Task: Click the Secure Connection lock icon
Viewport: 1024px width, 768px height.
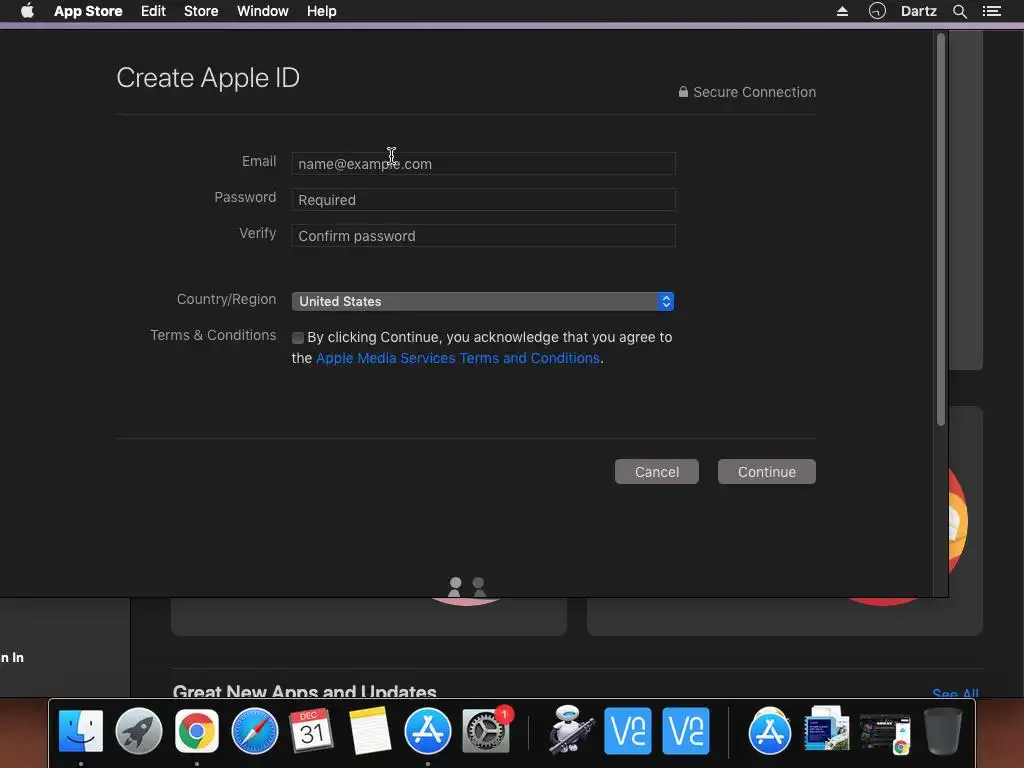Action: 683,91
